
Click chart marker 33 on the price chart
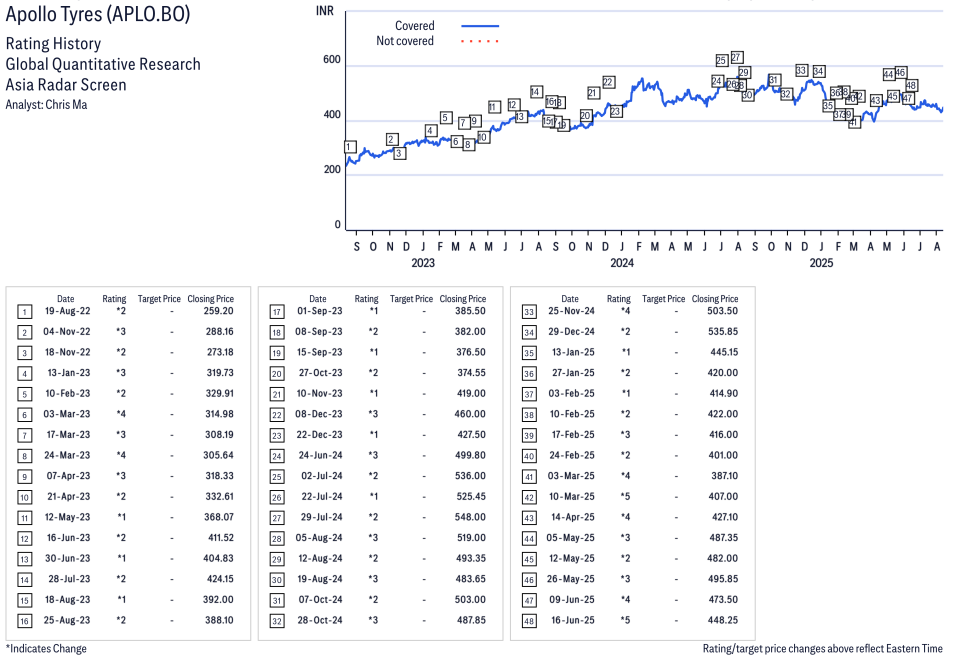[801, 71]
